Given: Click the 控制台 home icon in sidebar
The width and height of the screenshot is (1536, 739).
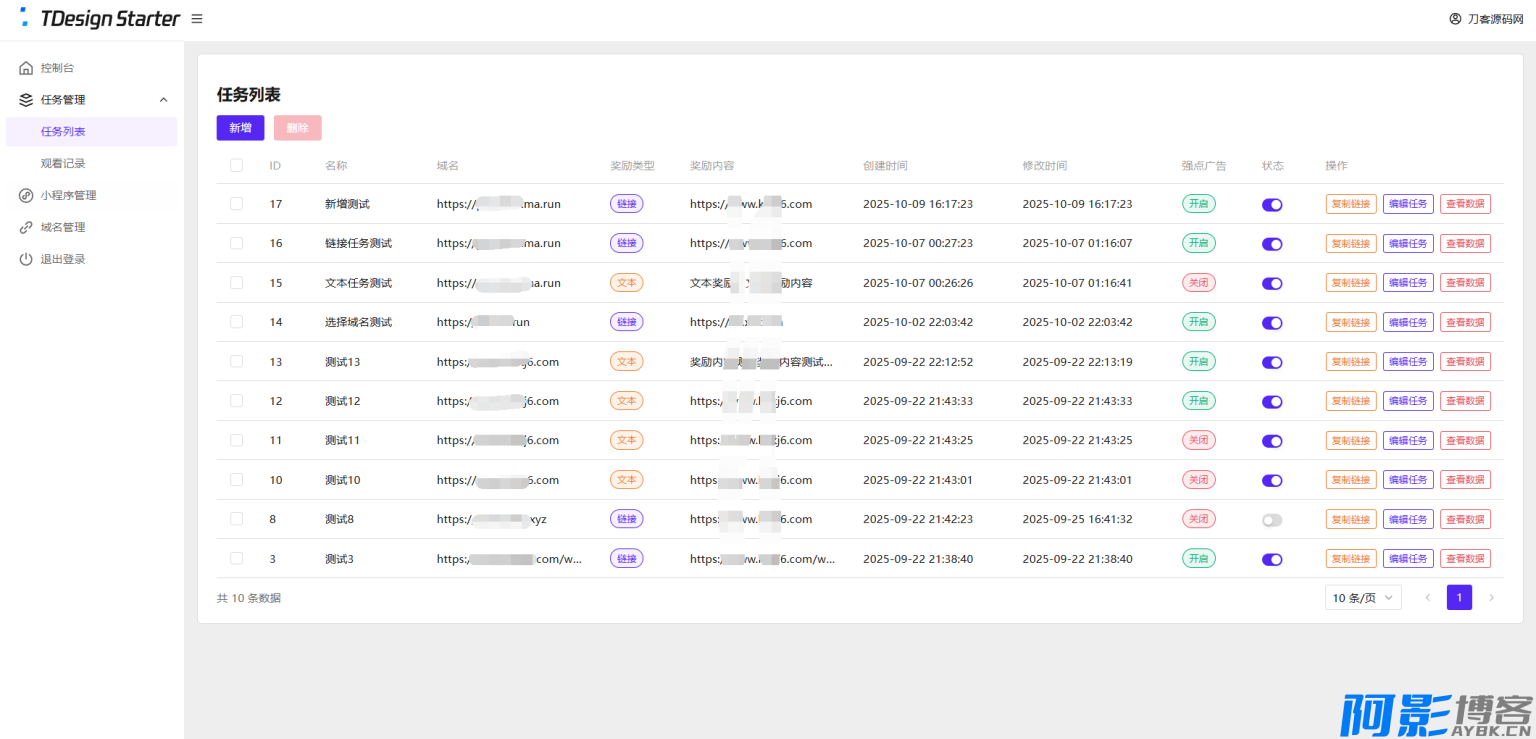Looking at the screenshot, I should pos(26,68).
